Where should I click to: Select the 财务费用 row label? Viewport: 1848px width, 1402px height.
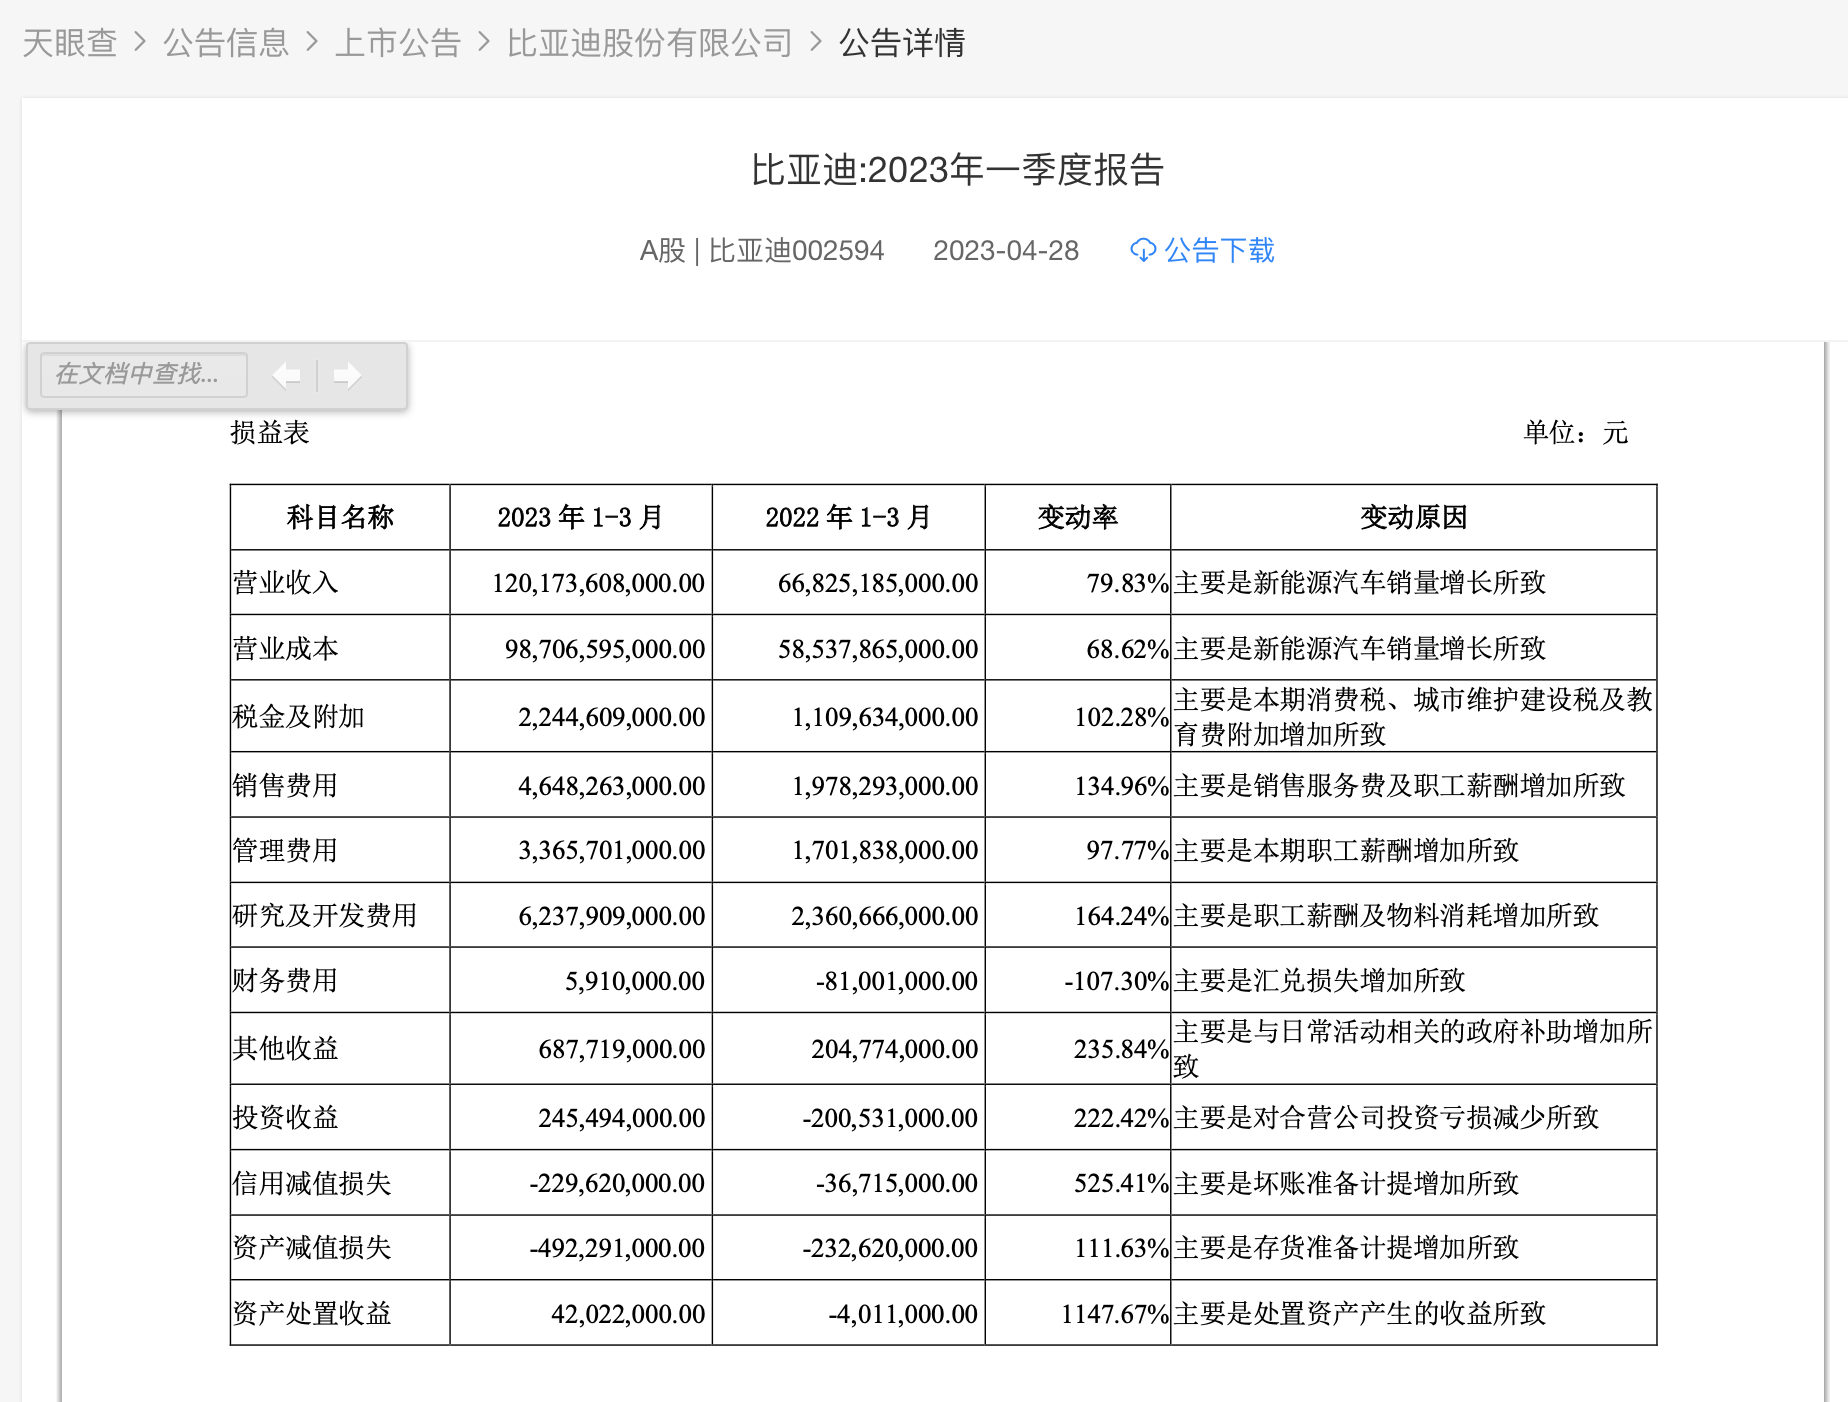(x=286, y=981)
